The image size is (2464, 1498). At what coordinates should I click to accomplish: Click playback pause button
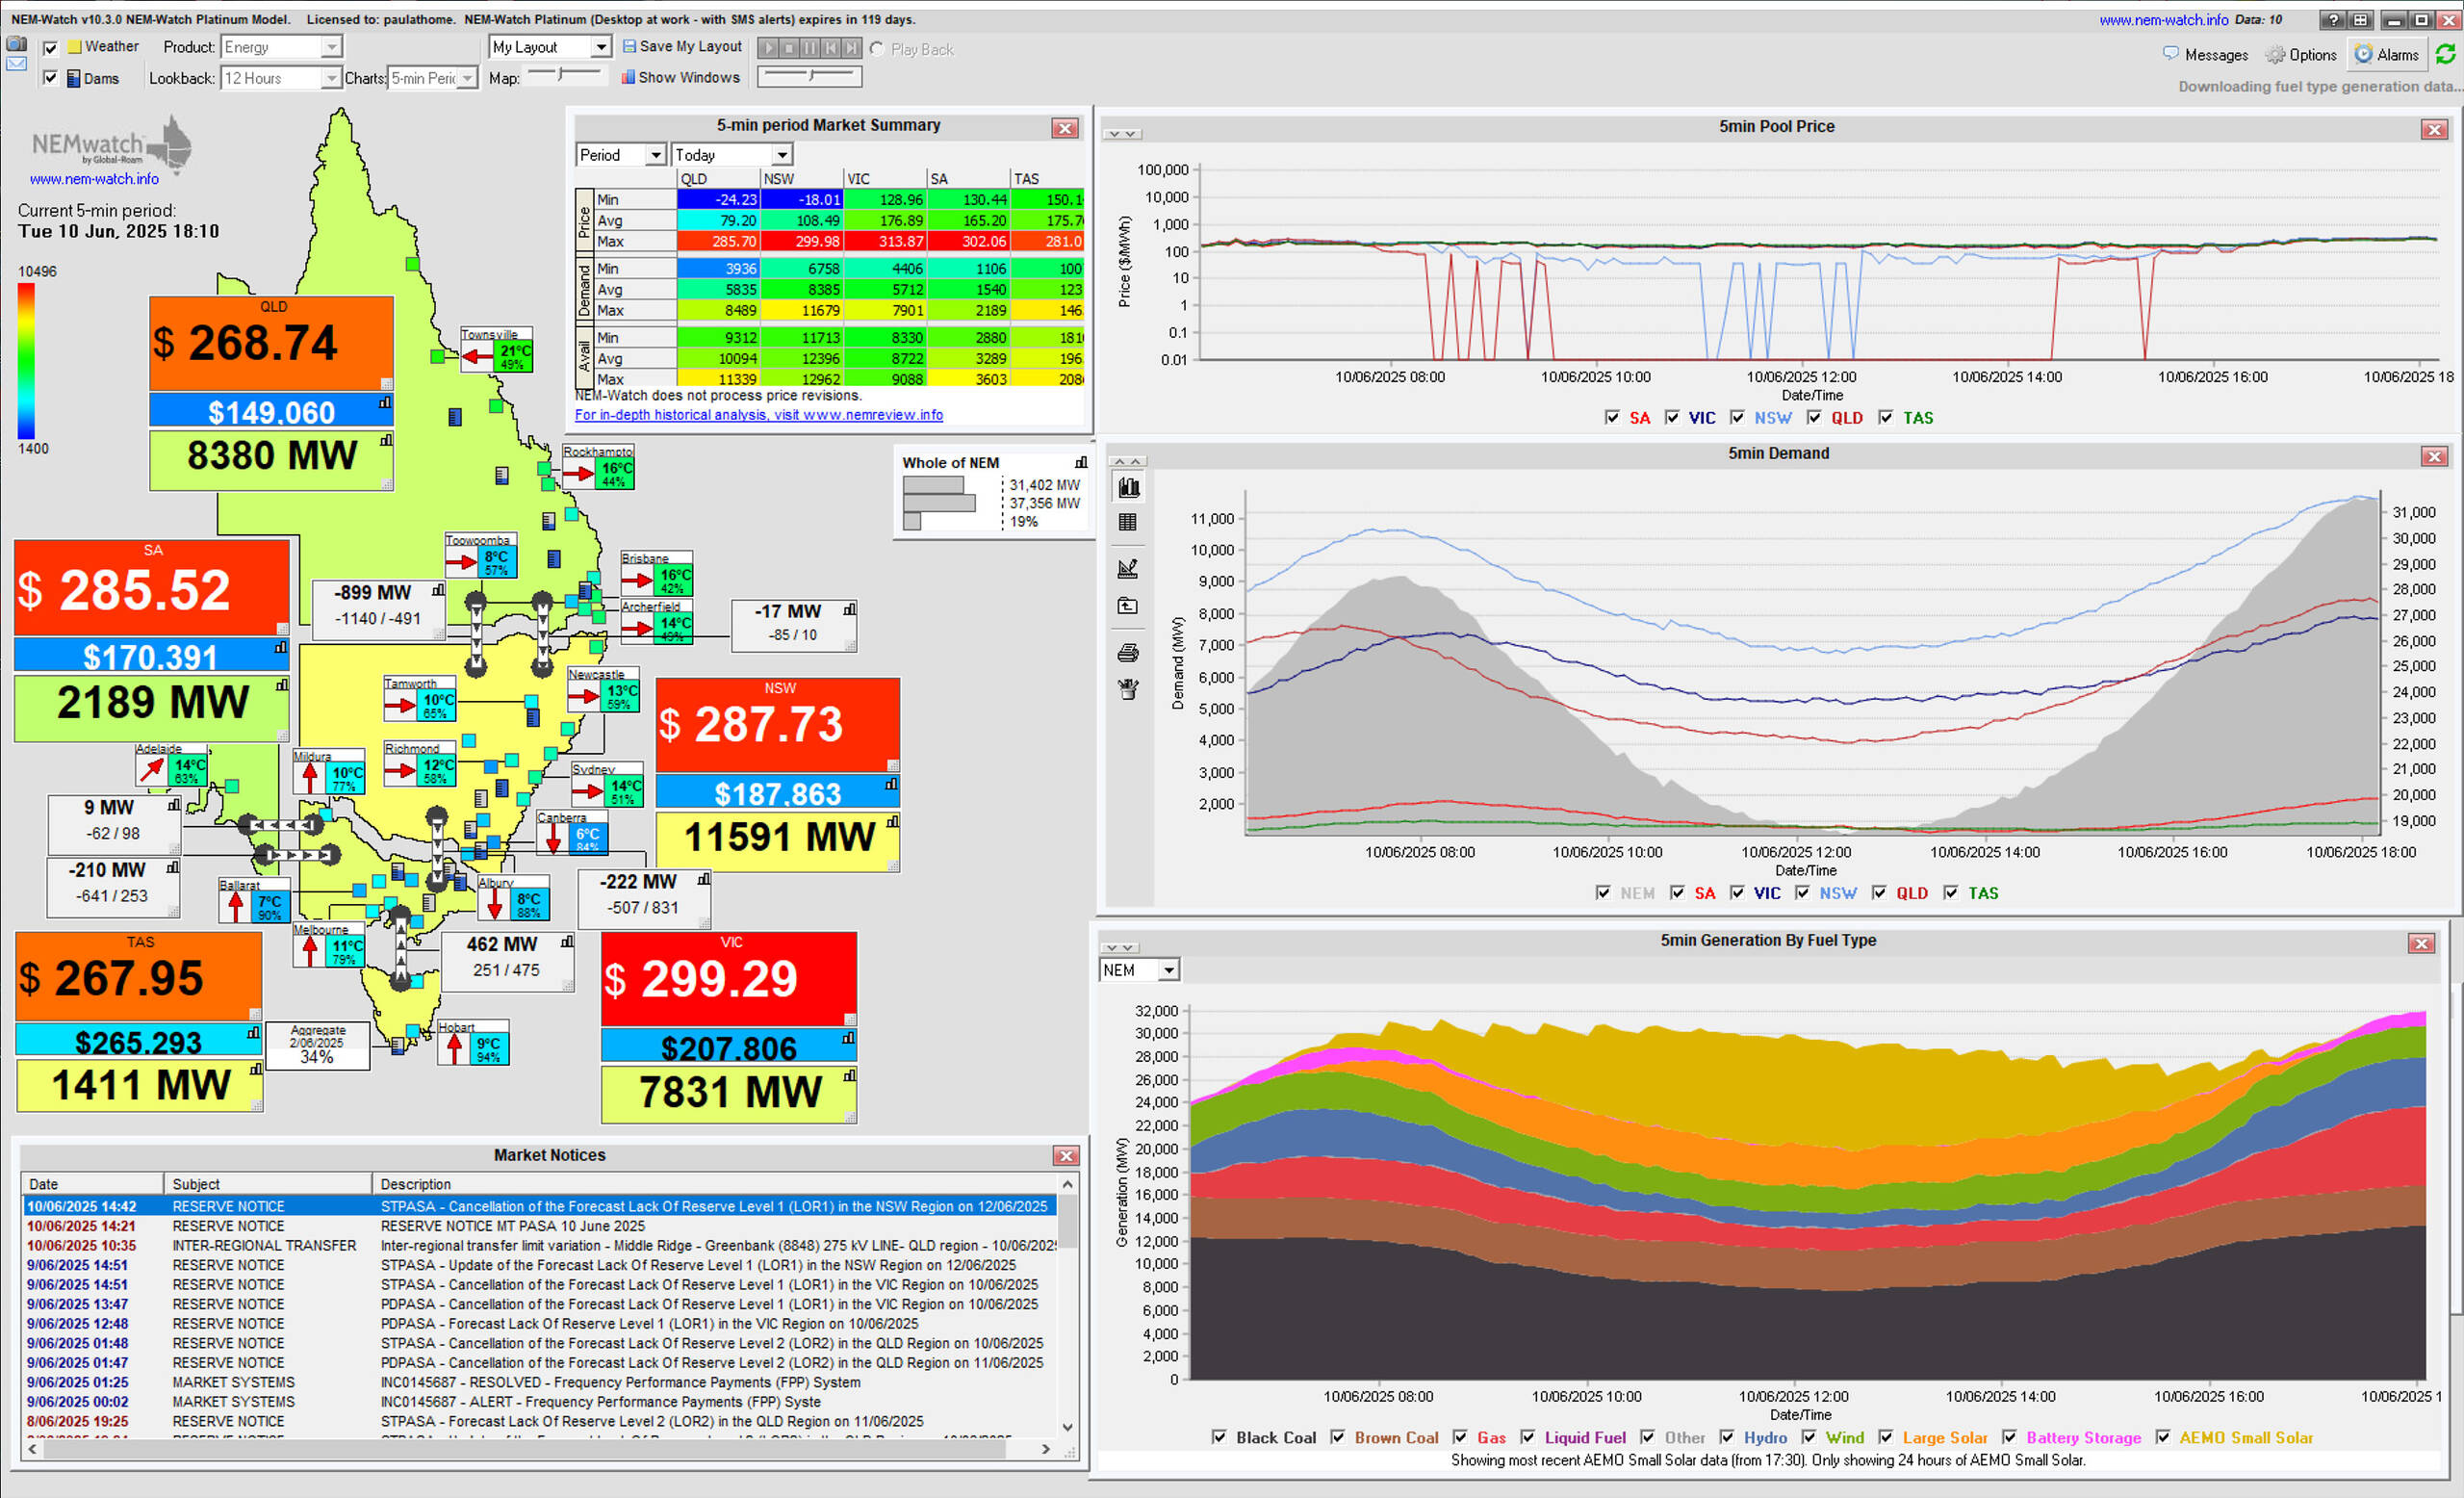pyautogui.click(x=810, y=48)
